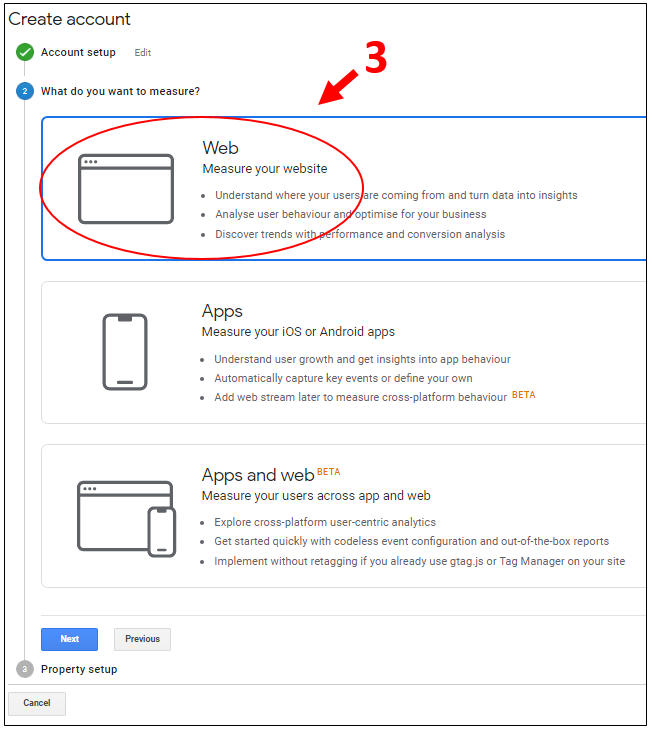The image size is (652, 731).
Task: Click the Apps and web combined icon
Action: point(126,519)
